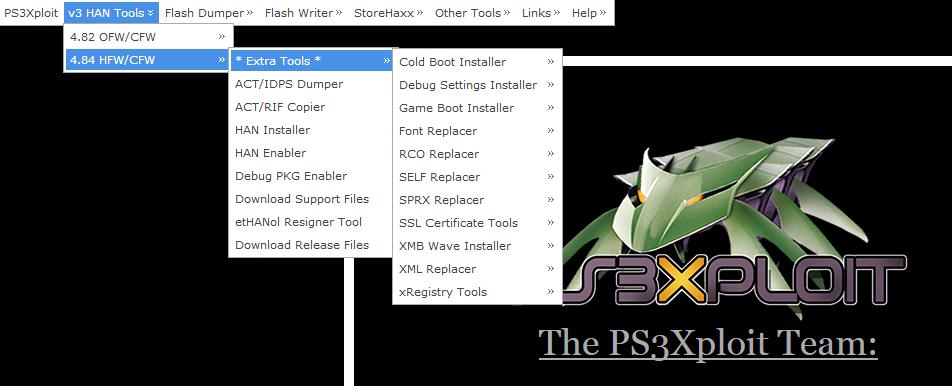Open the Flash Writer menu
The height and width of the screenshot is (386, 952).
(x=304, y=13)
